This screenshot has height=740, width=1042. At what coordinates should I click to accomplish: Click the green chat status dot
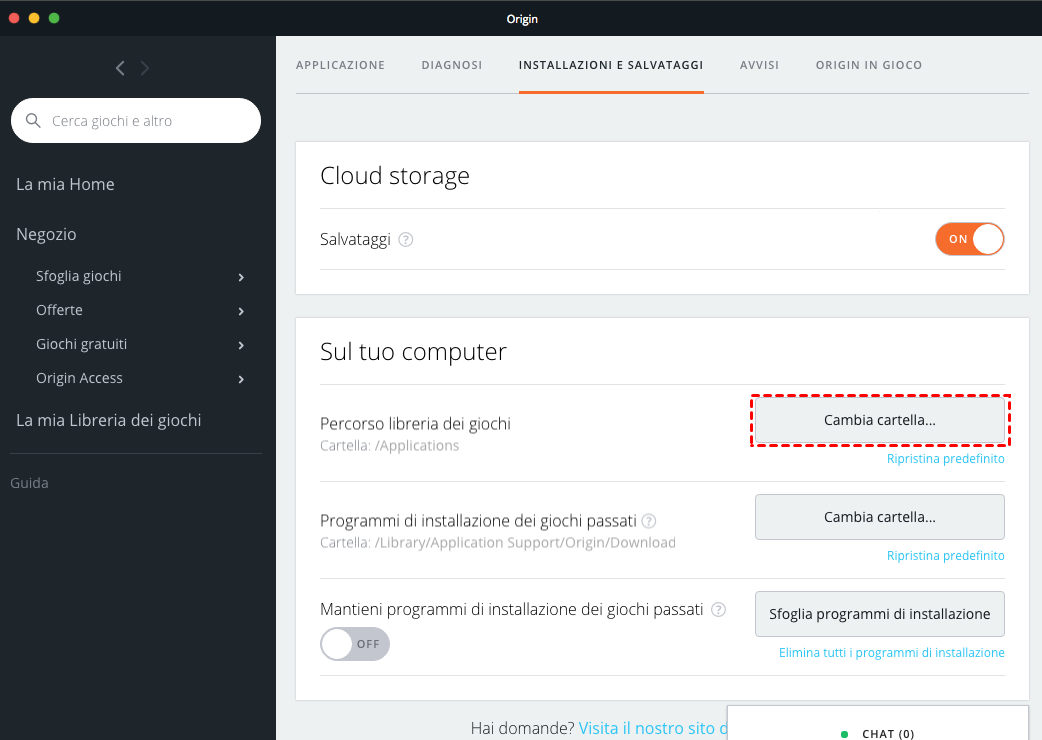point(845,734)
